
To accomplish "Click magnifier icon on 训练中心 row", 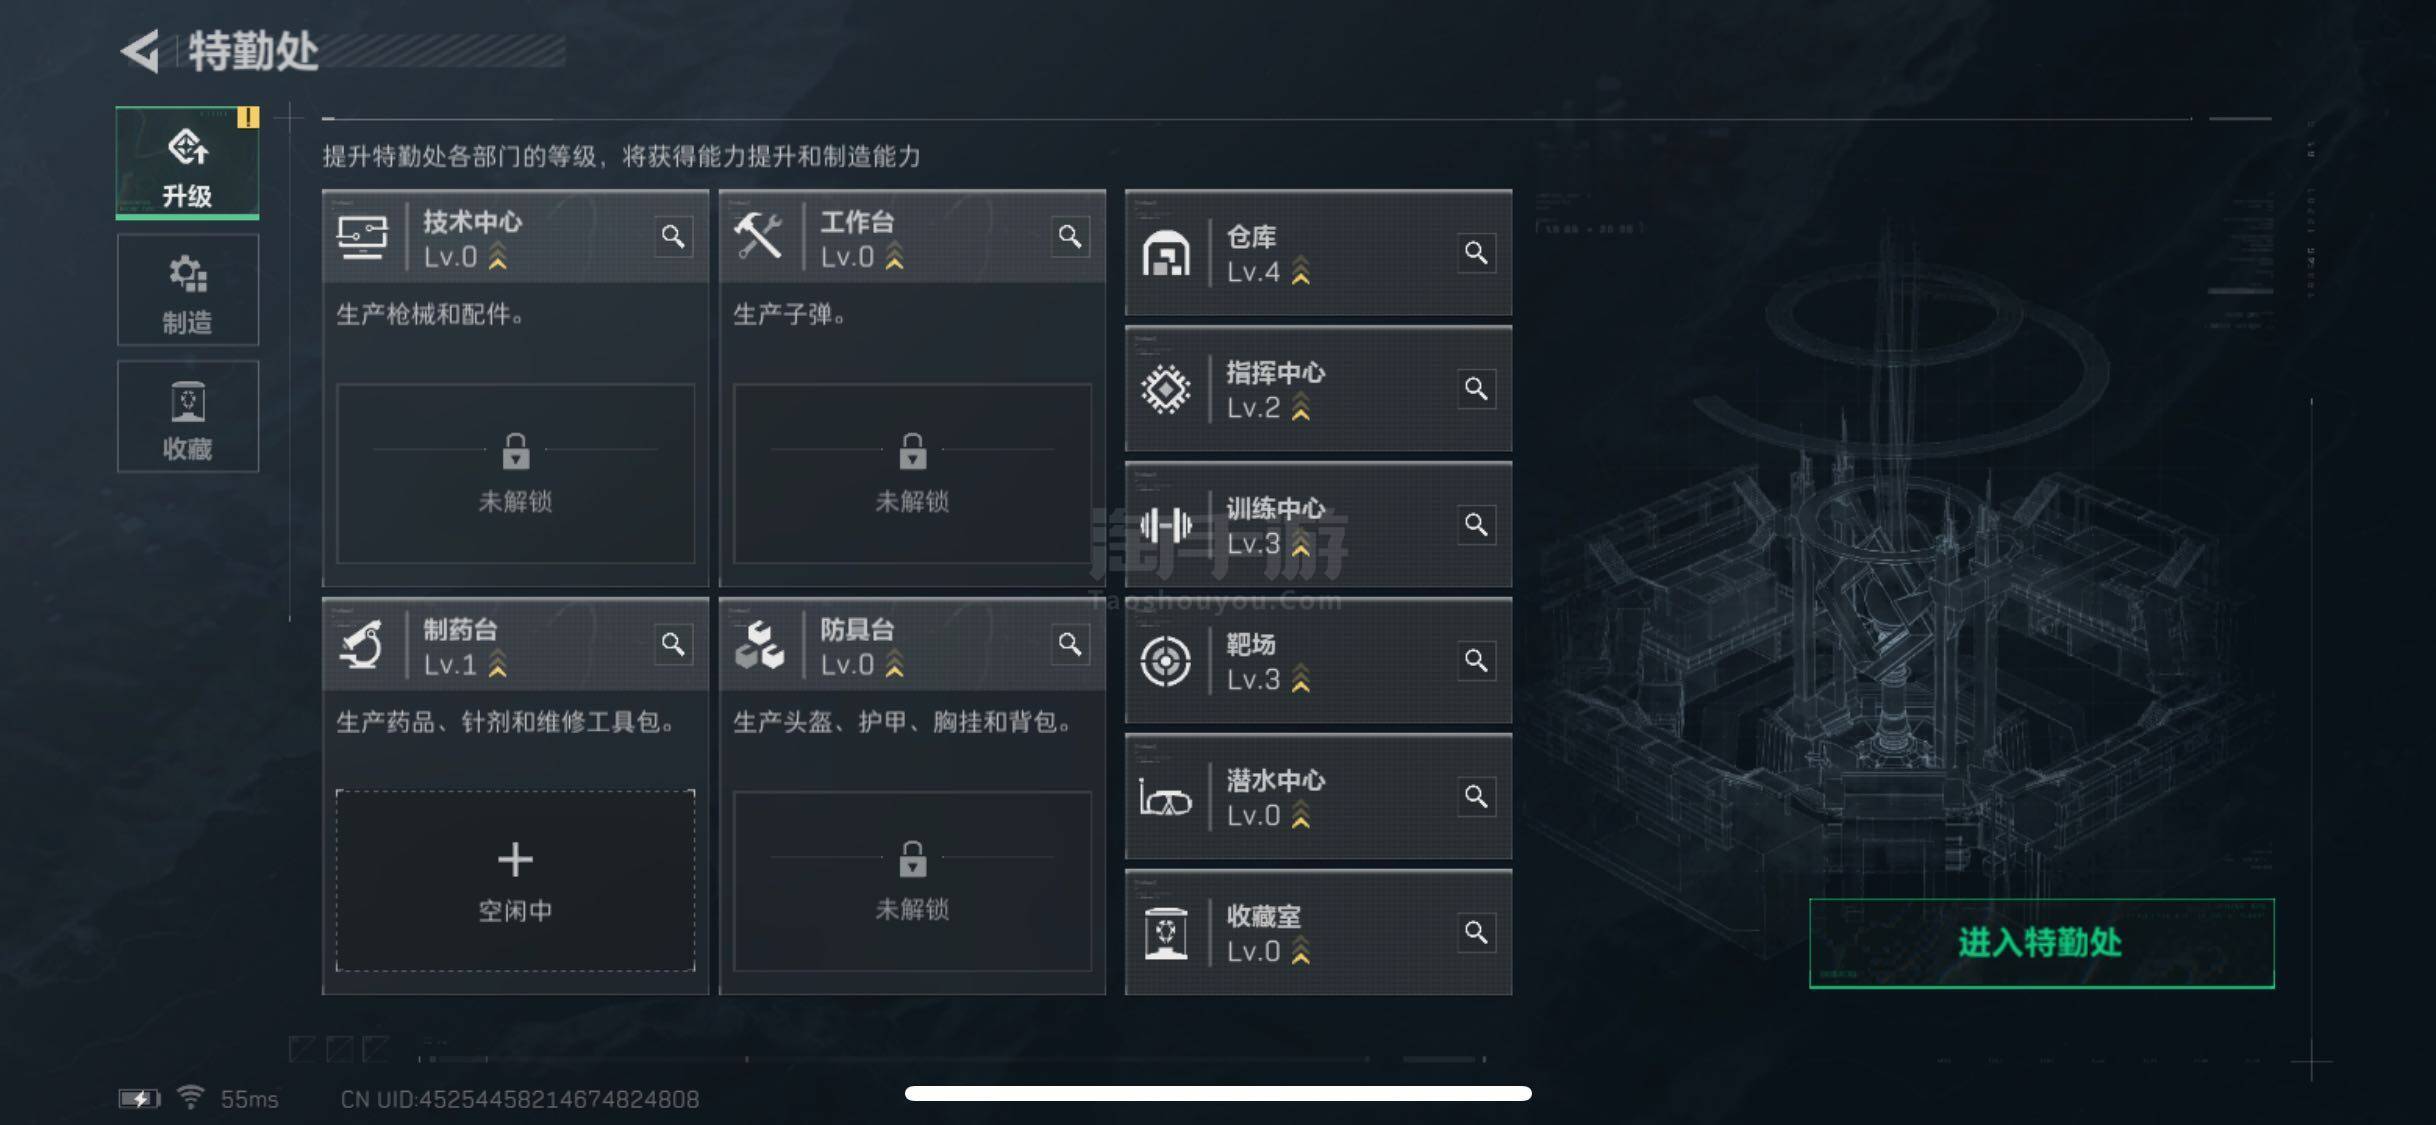I will coord(1476,524).
